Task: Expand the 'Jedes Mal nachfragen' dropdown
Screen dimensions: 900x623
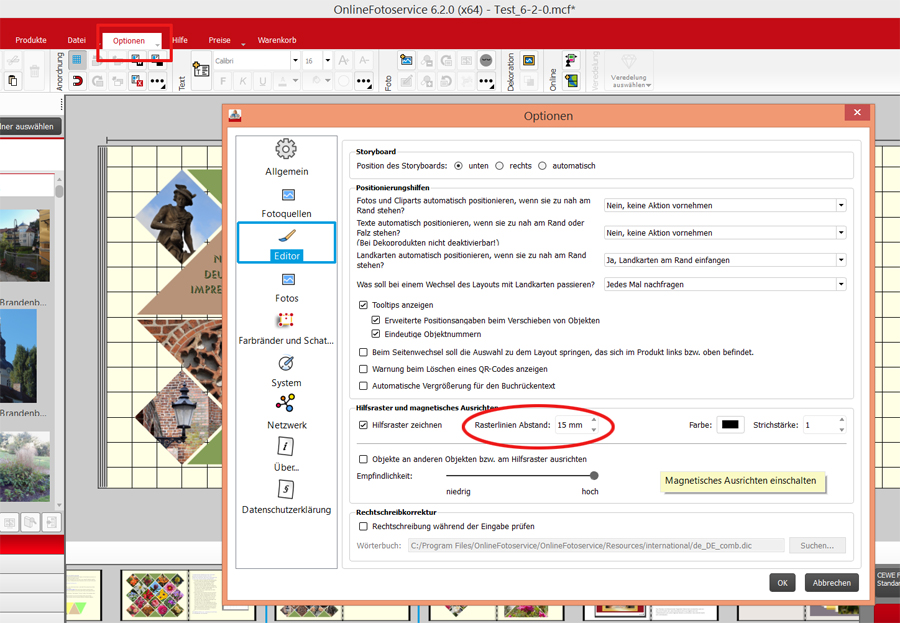Action: [x=725, y=284]
